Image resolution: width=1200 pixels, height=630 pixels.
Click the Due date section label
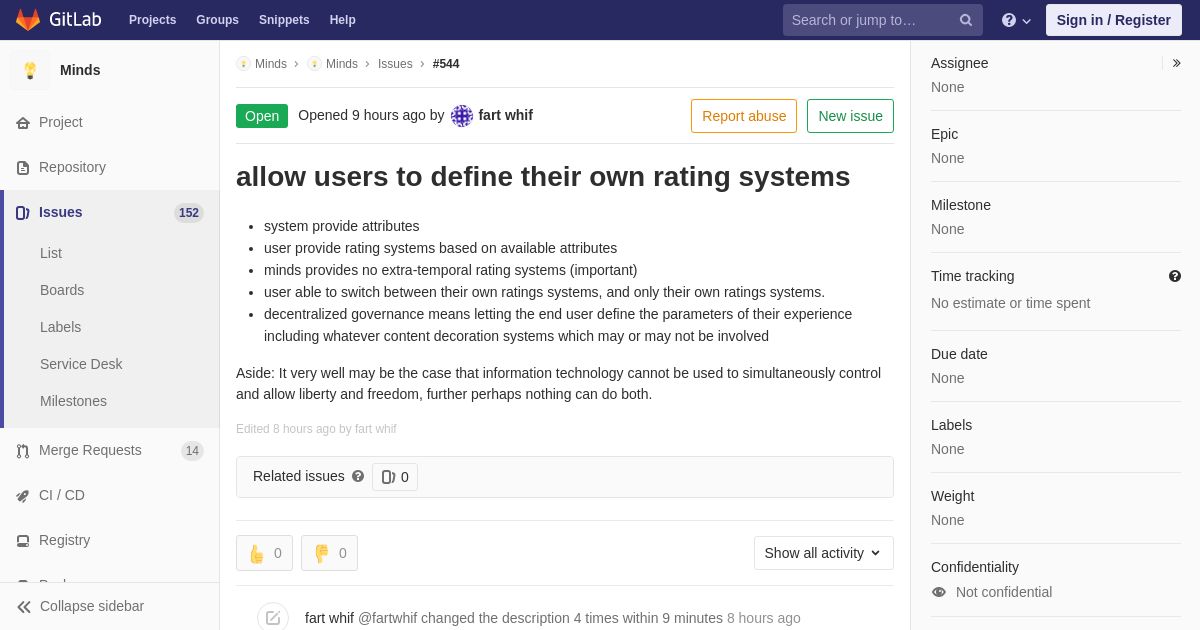click(x=959, y=354)
